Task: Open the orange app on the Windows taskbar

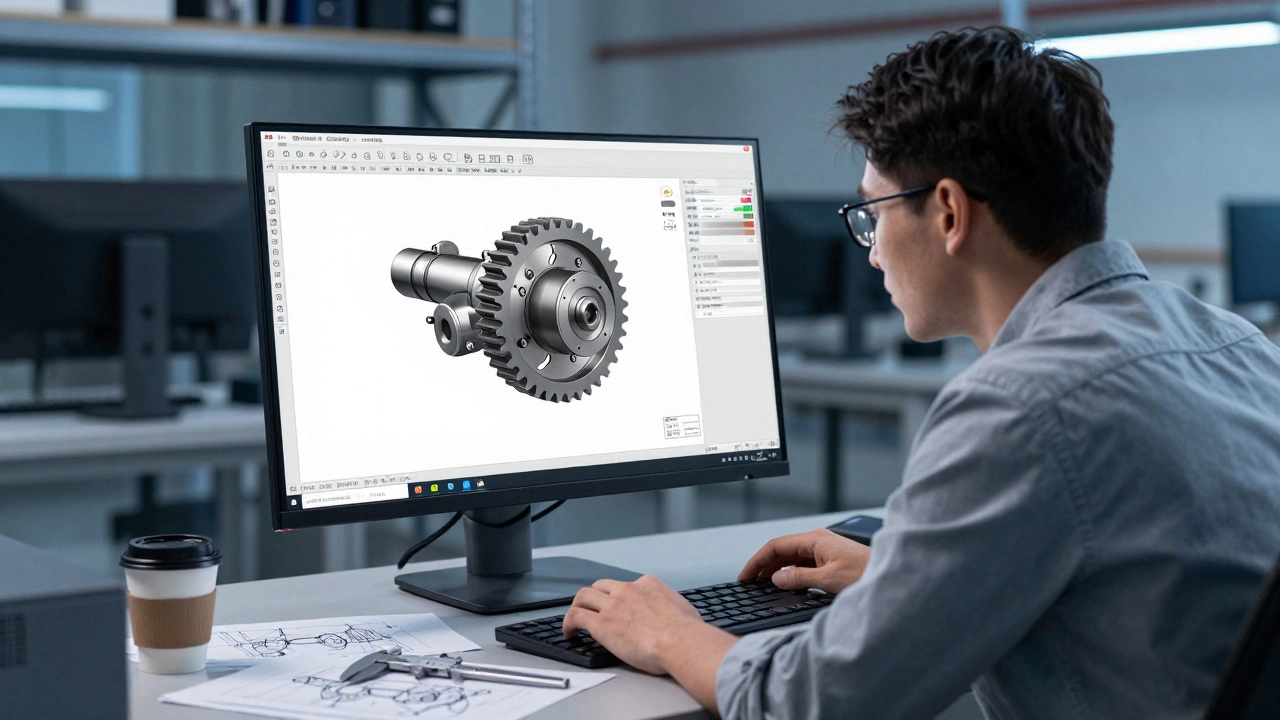Action: pos(418,488)
